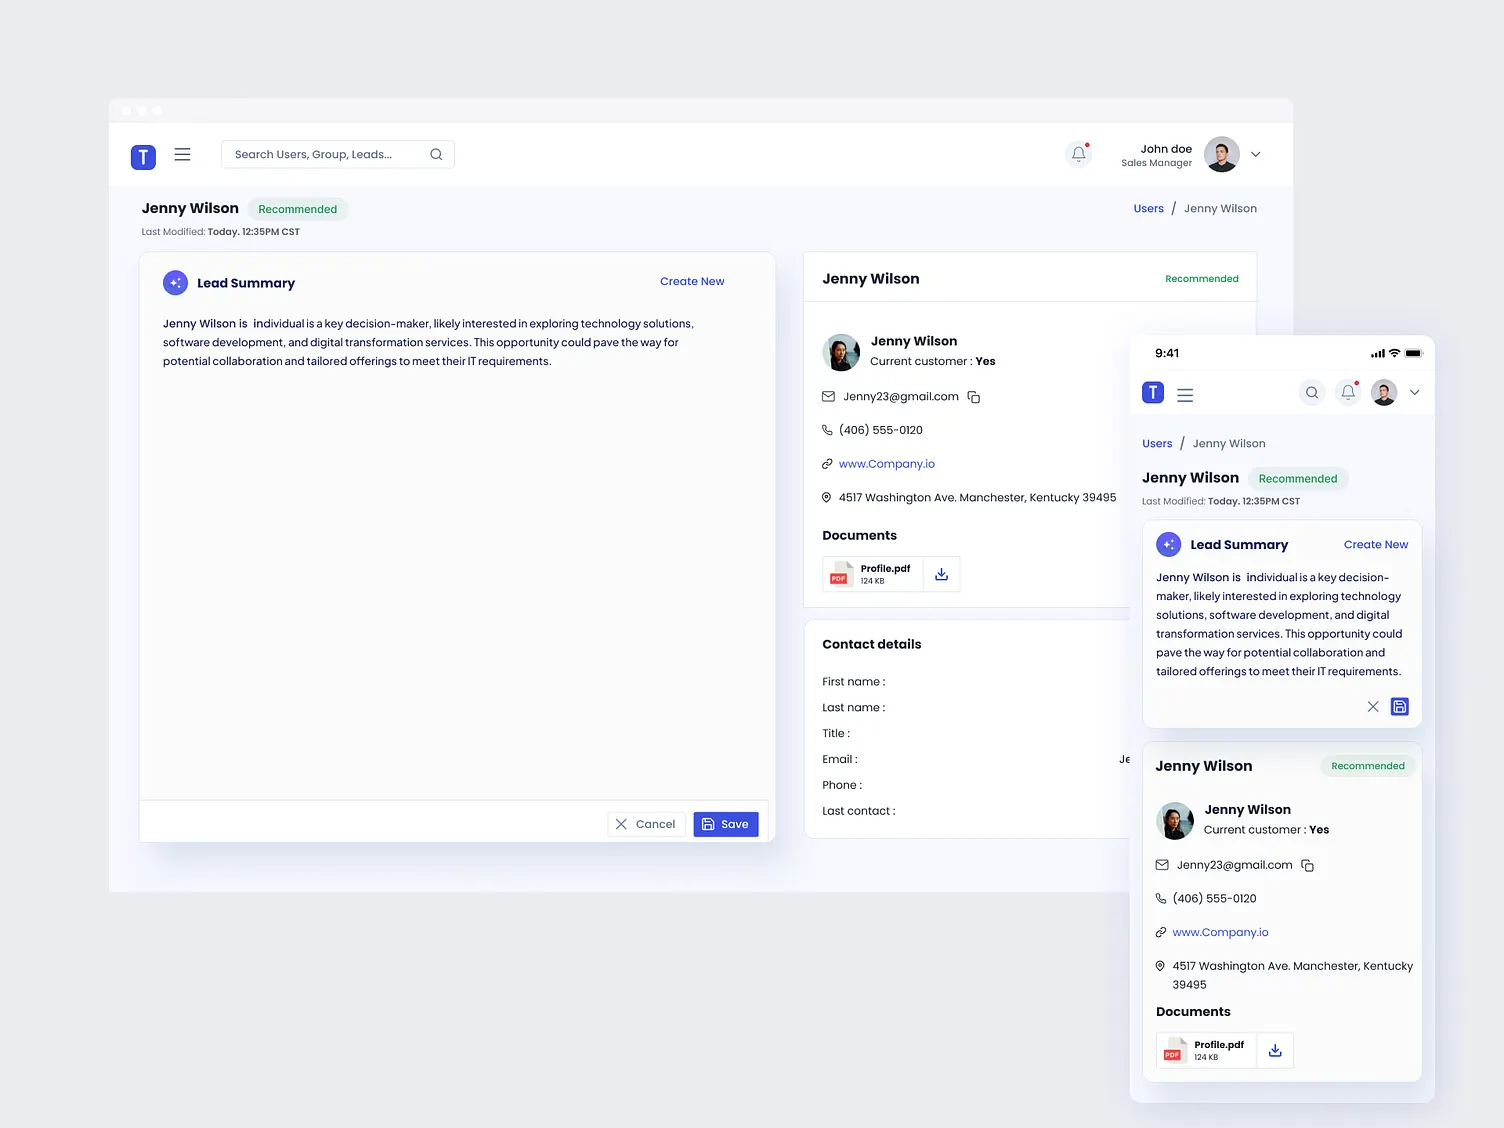Save summary with disk icon in mobile view
This screenshot has height=1128, width=1504.
pos(1400,707)
